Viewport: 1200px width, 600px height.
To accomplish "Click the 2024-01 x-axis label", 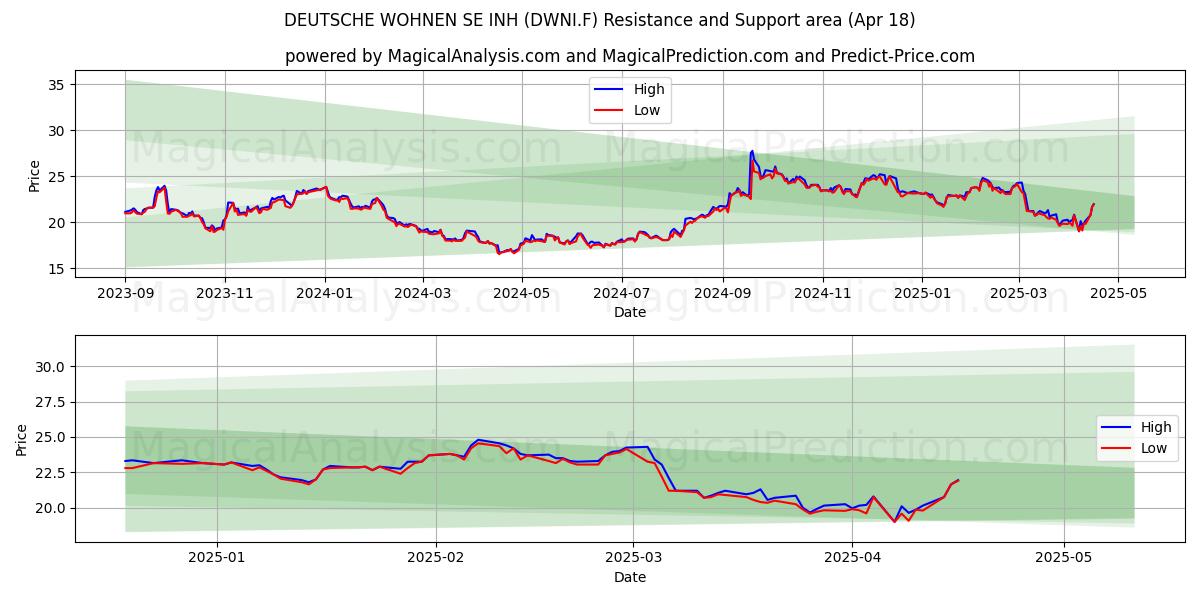I will click(324, 294).
